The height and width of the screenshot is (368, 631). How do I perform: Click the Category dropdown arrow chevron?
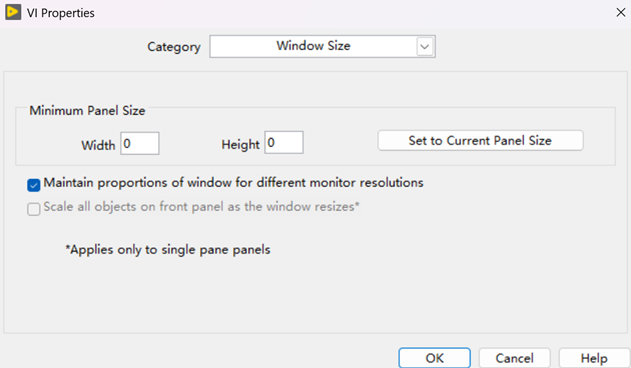(x=425, y=47)
